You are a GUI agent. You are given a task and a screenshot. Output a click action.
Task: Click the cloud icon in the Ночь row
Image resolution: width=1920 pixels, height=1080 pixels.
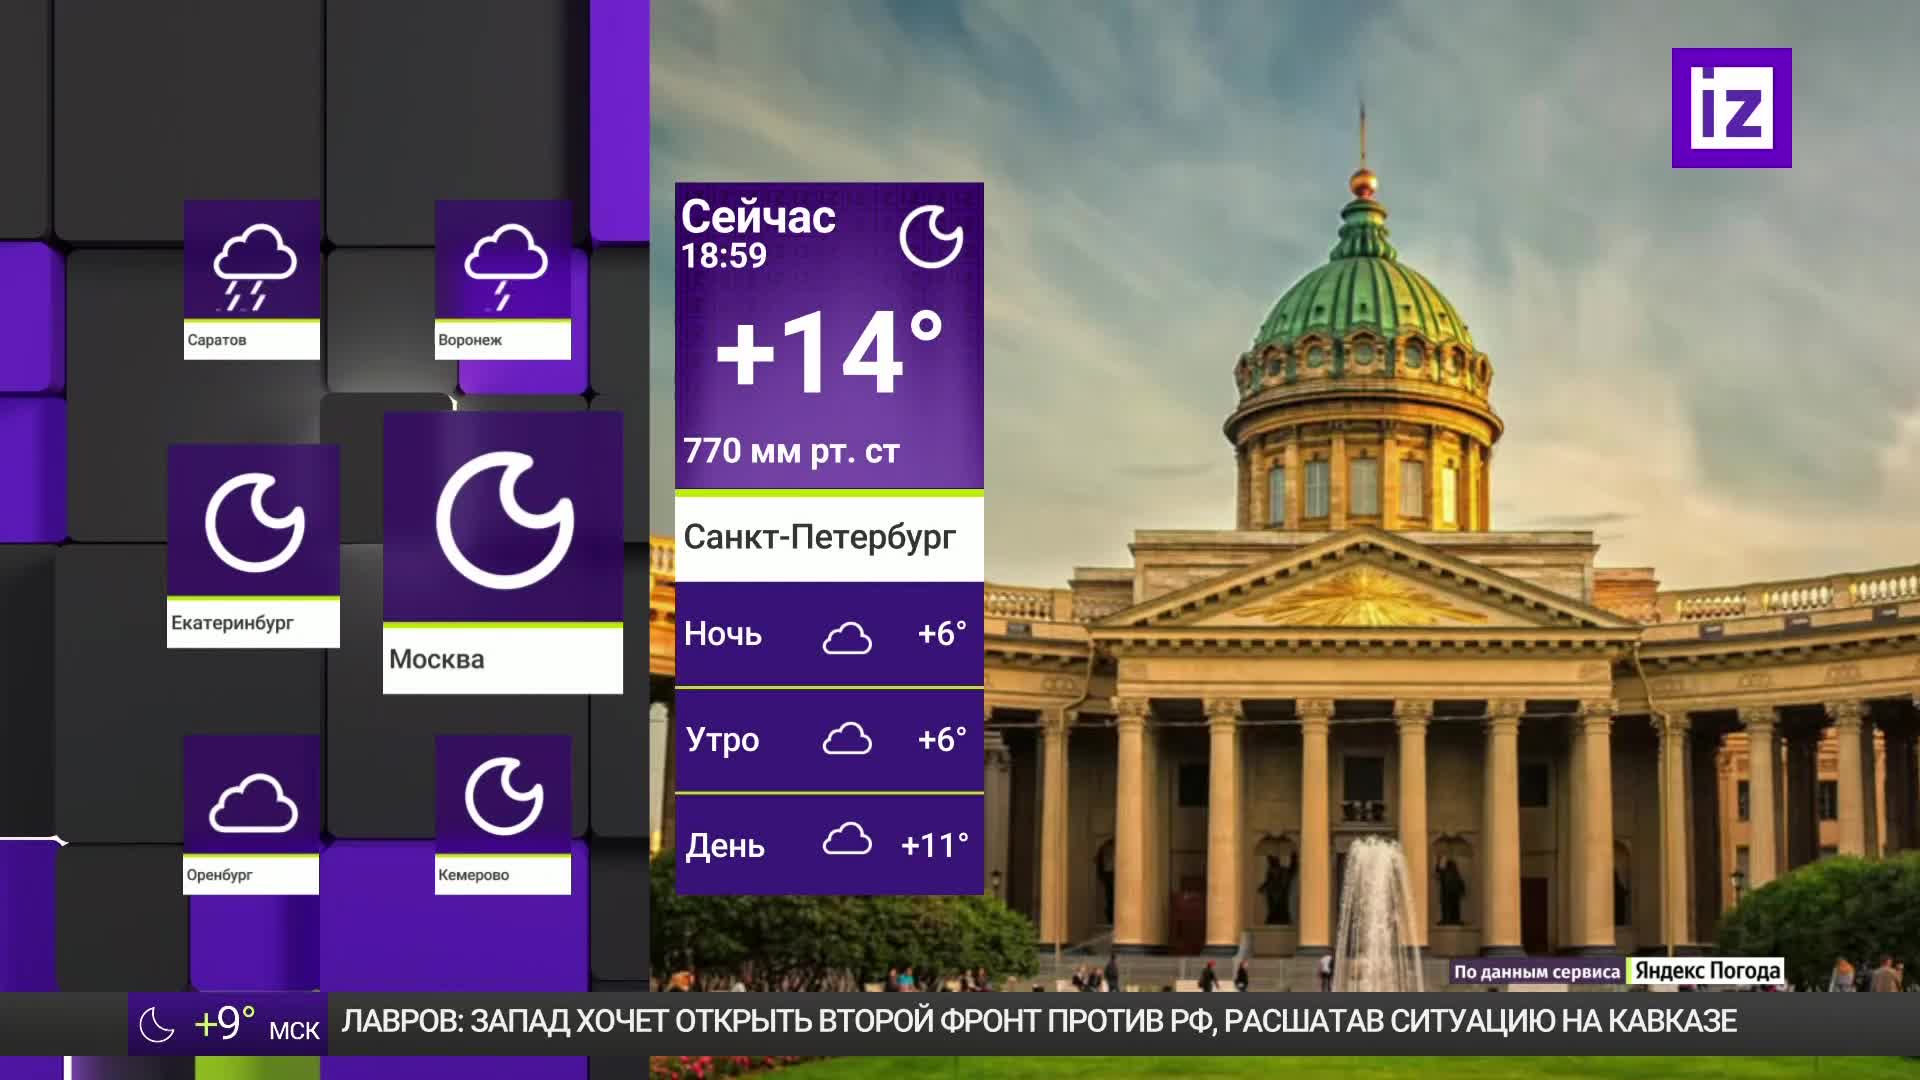[x=847, y=637]
